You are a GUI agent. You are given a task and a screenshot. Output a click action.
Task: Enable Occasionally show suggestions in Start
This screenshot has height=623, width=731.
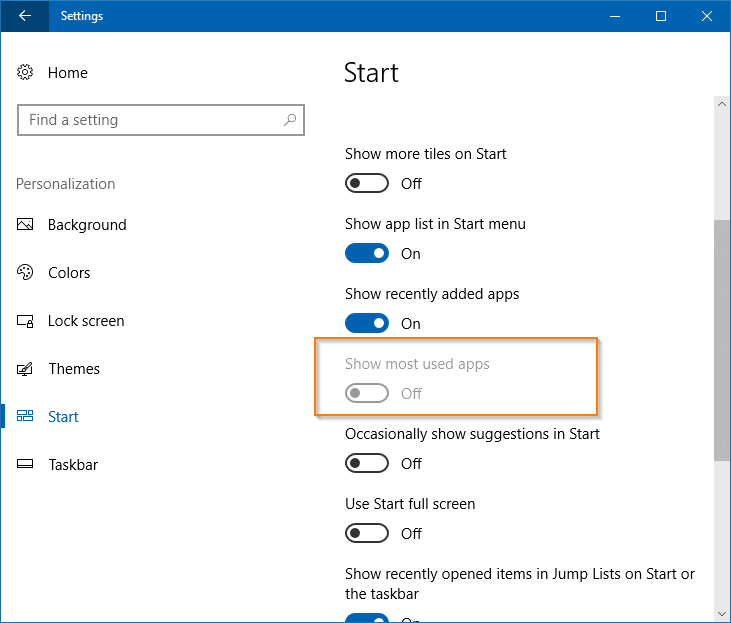(x=367, y=463)
